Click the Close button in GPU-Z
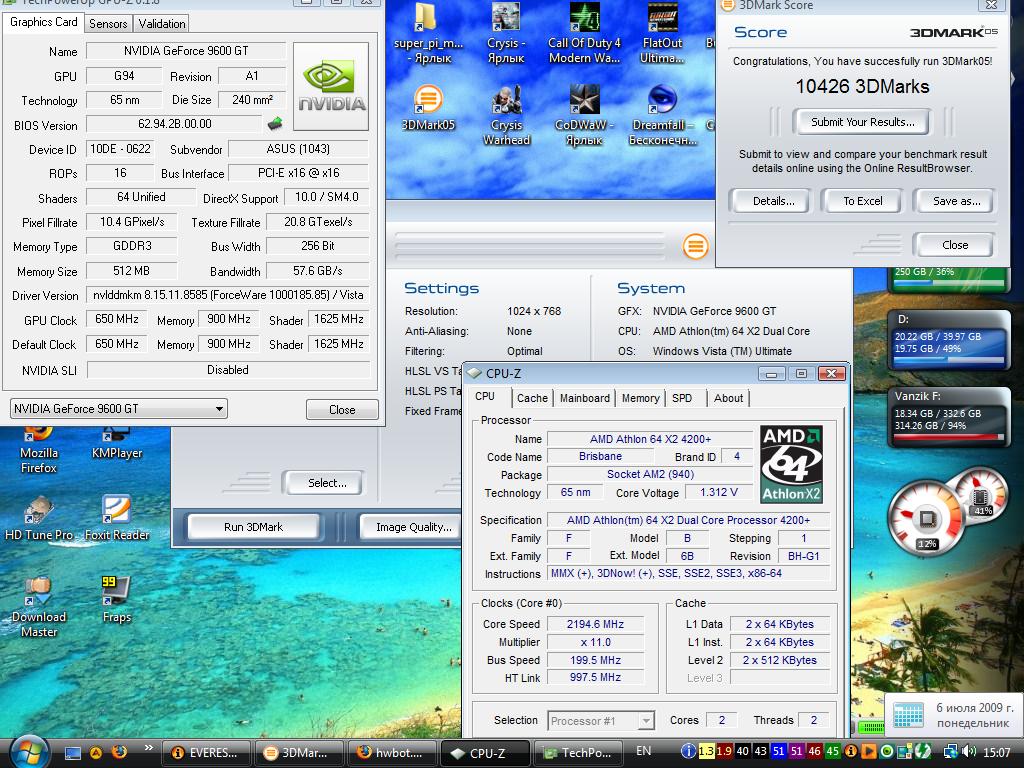The image size is (1024, 768). (342, 409)
